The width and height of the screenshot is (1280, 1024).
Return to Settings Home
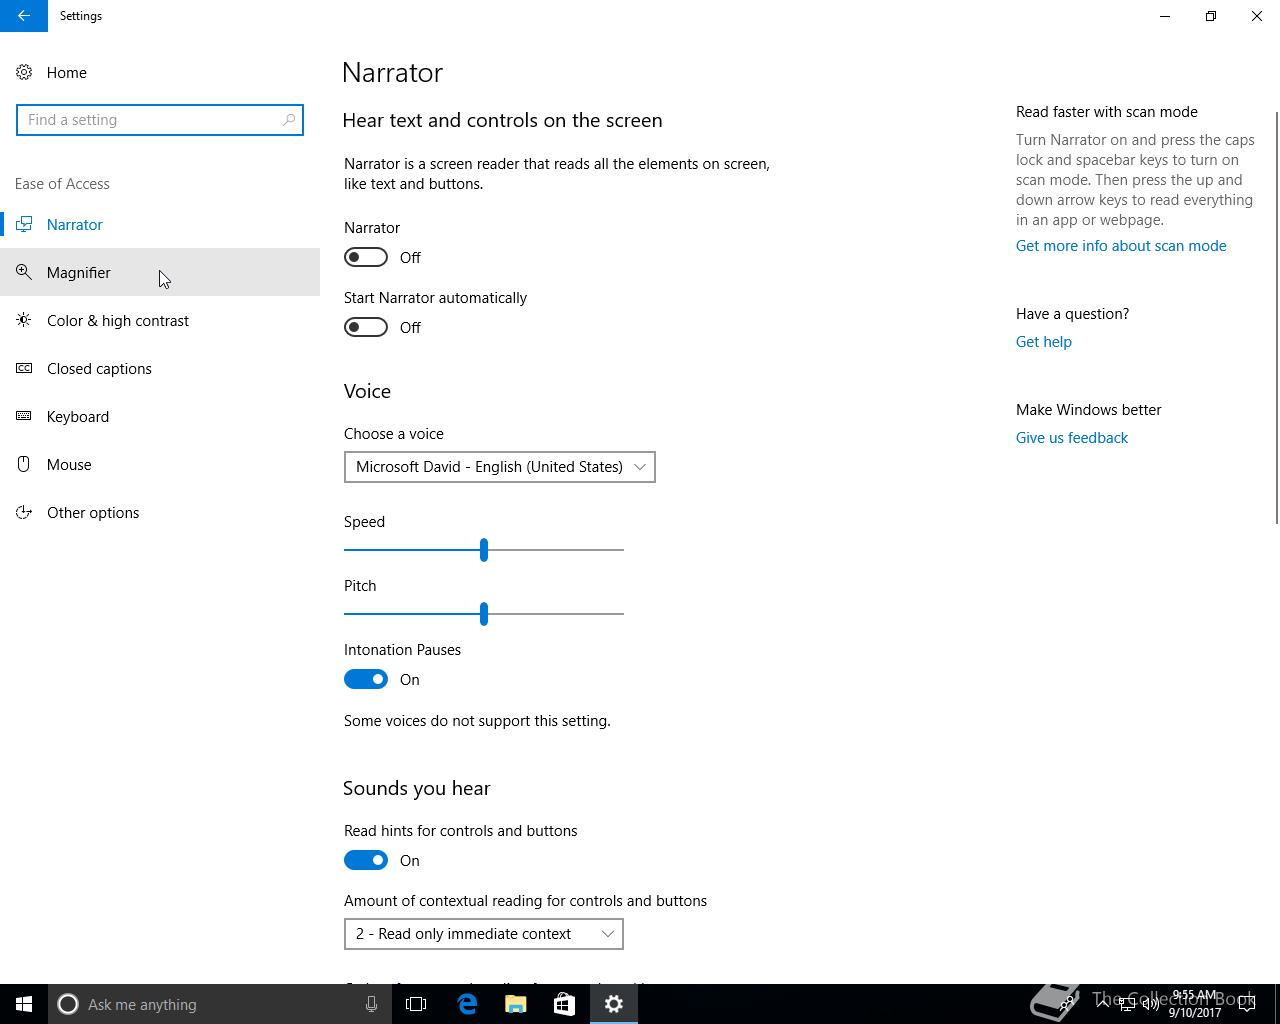(160, 72)
